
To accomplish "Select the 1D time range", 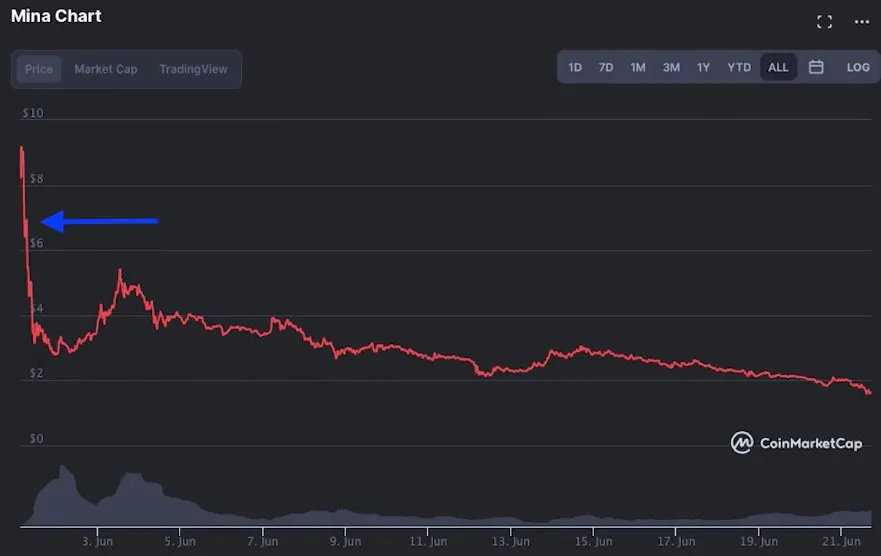I will [575, 67].
